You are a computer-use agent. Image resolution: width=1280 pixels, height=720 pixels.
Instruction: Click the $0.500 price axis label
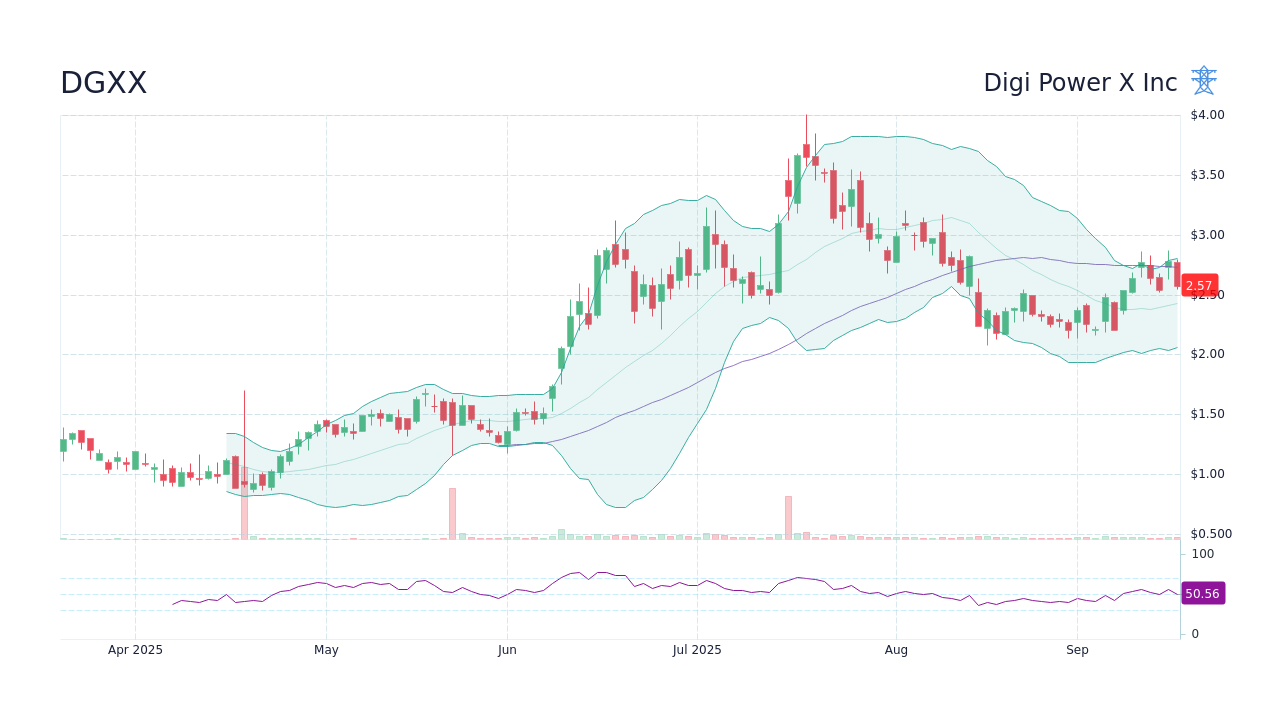pyautogui.click(x=1210, y=534)
